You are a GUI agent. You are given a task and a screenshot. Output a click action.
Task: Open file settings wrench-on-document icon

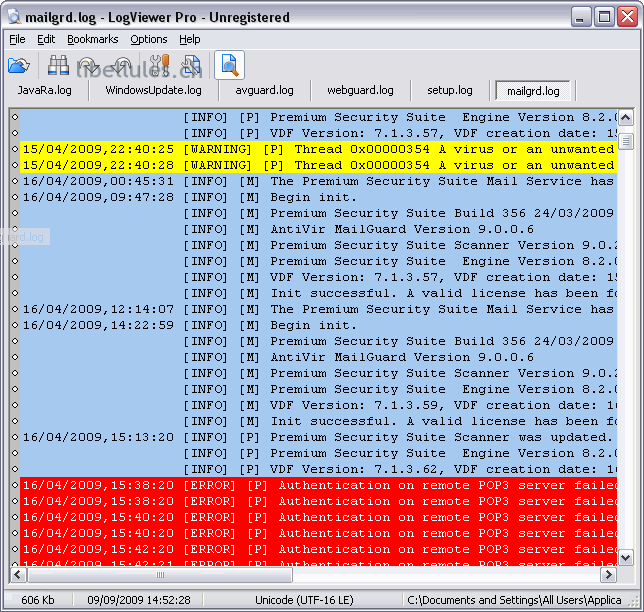click(x=191, y=66)
